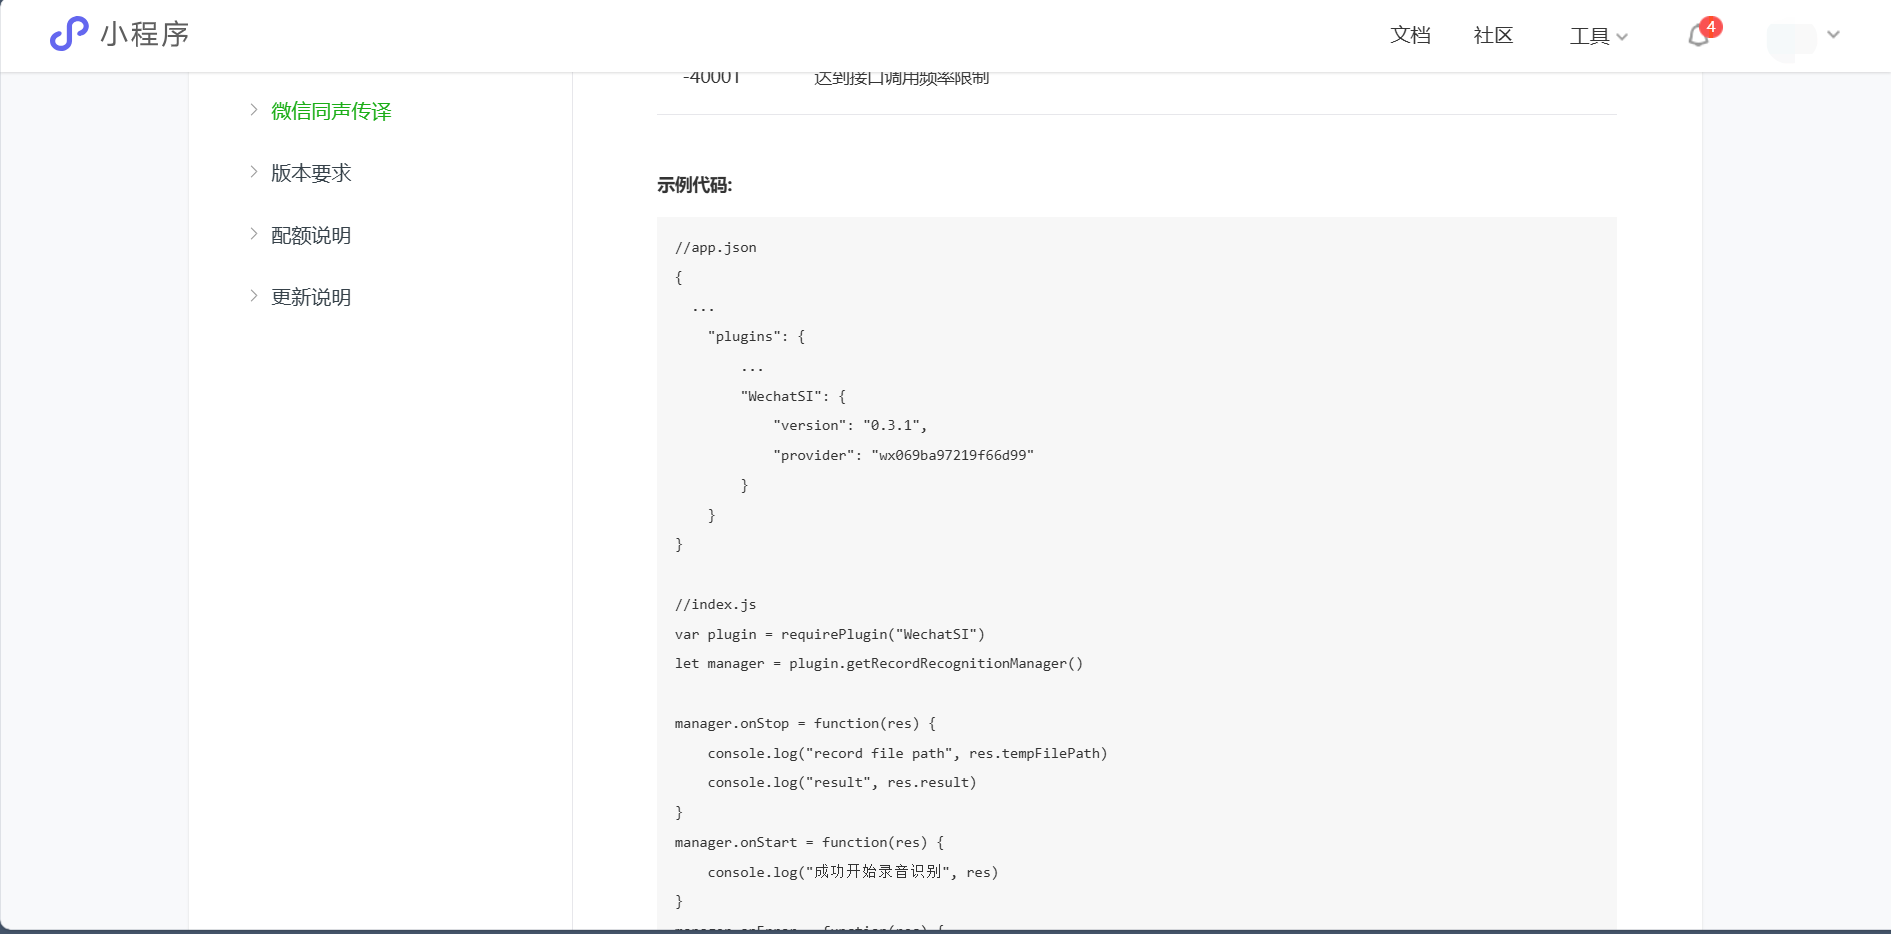Click the provider wx069ba97219f66d99 line

tap(903, 455)
